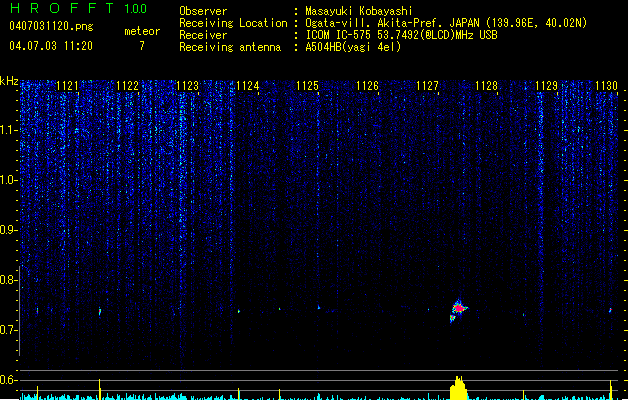The height and width of the screenshot is (400, 629).
Task: Click the 'Receiving Location' label
Action: (233, 23)
